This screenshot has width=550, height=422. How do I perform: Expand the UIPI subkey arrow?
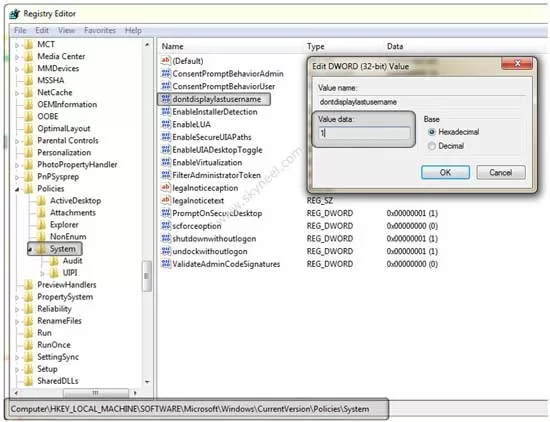(x=42, y=273)
